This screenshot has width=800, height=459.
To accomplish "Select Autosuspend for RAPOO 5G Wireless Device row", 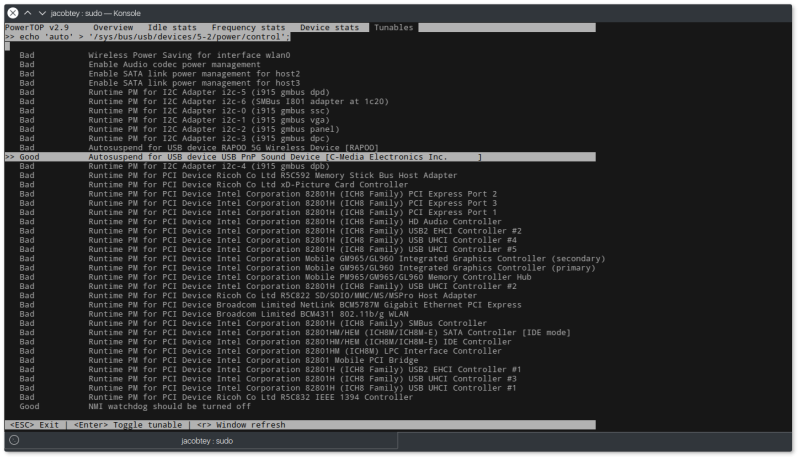I will [234, 147].
